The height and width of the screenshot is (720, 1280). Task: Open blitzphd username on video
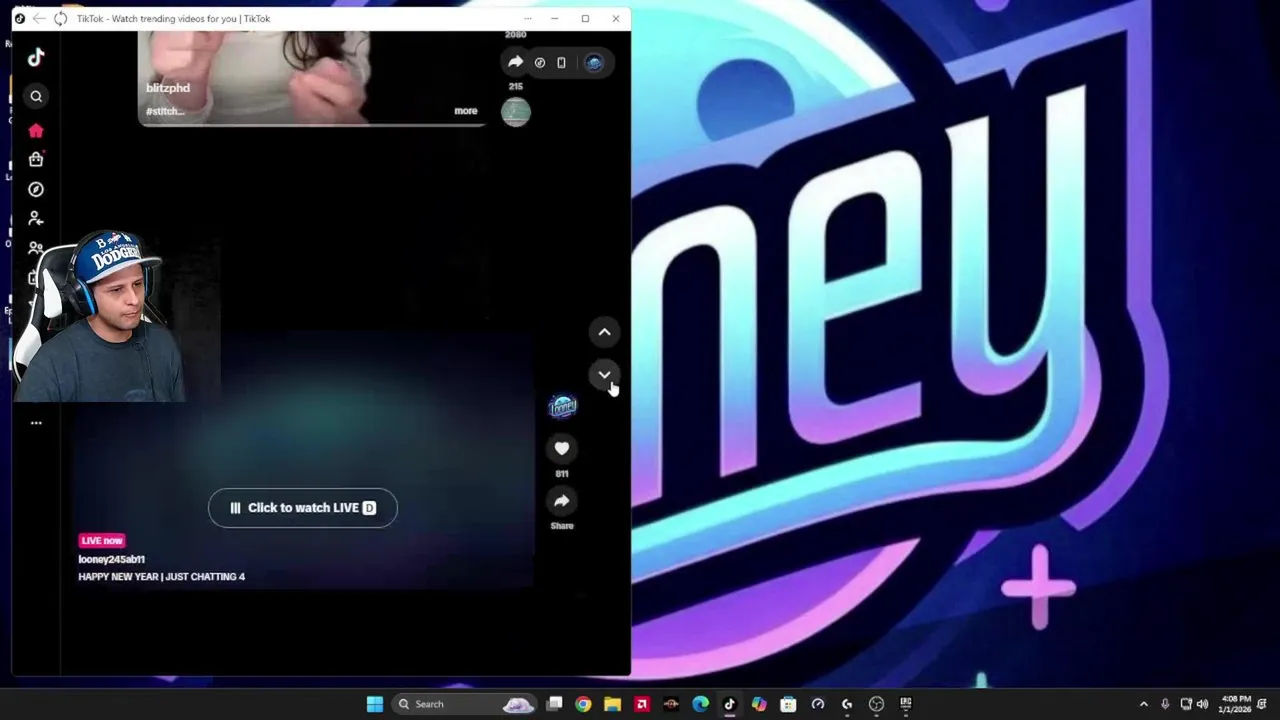(168, 88)
